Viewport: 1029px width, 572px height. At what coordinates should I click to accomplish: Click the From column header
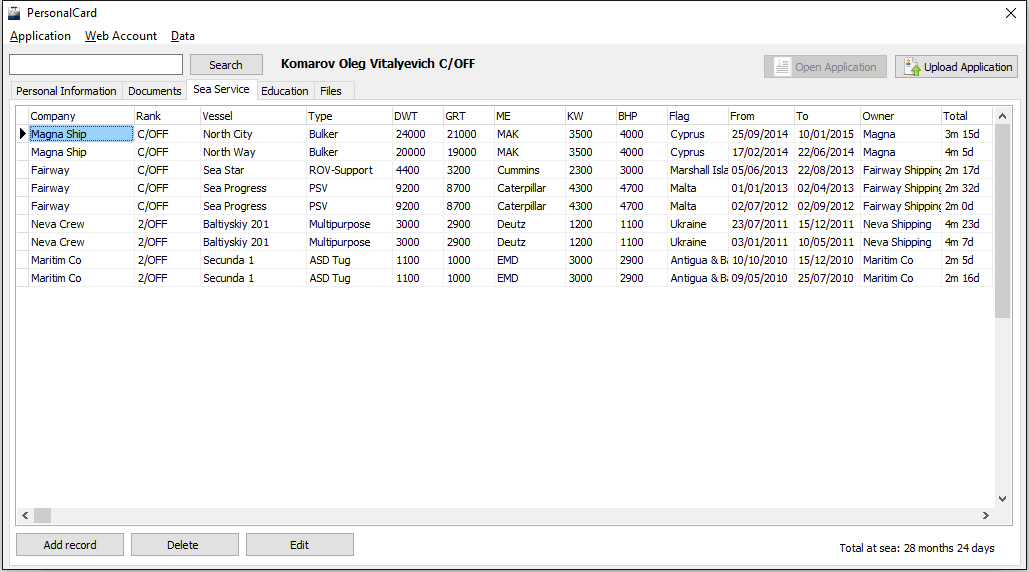[761, 116]
